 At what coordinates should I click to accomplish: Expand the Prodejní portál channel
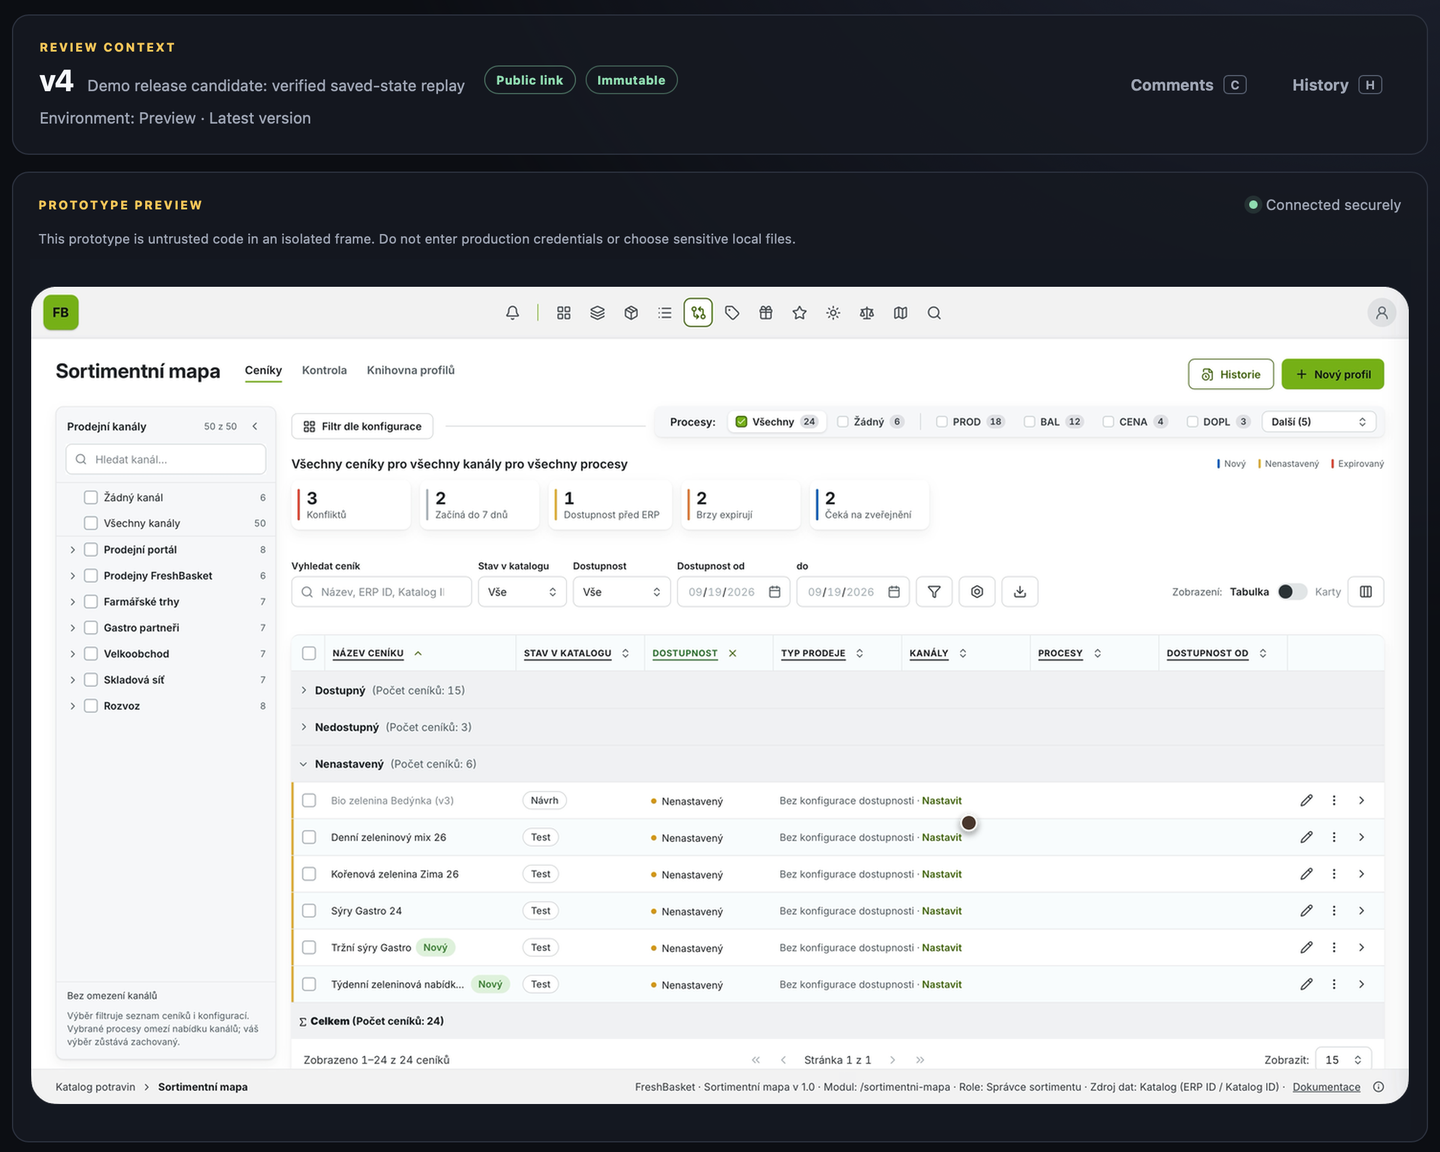pyautogui.click(x=73, y=550)
